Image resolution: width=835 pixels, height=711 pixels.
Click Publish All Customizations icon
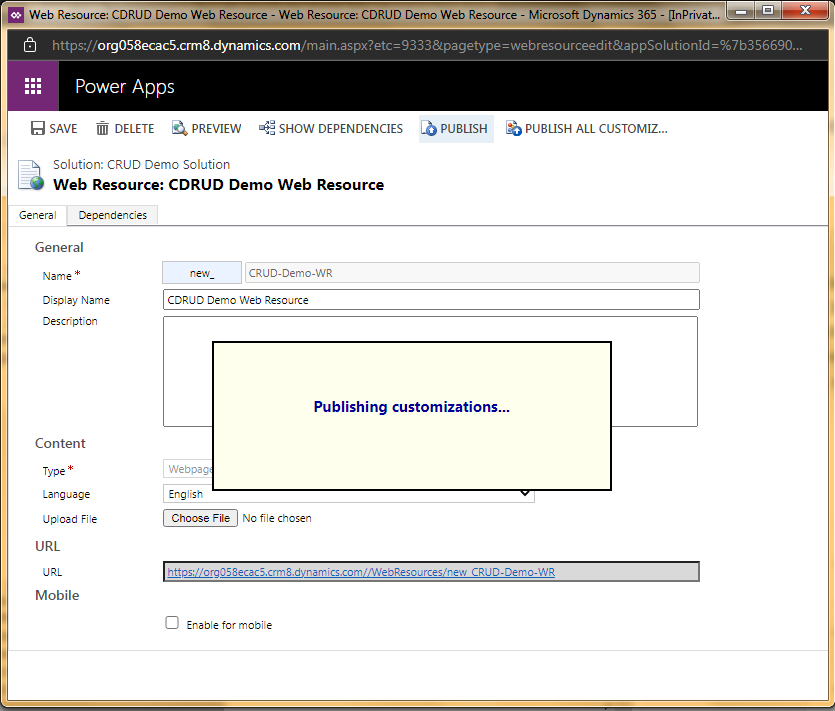[514, 128]
